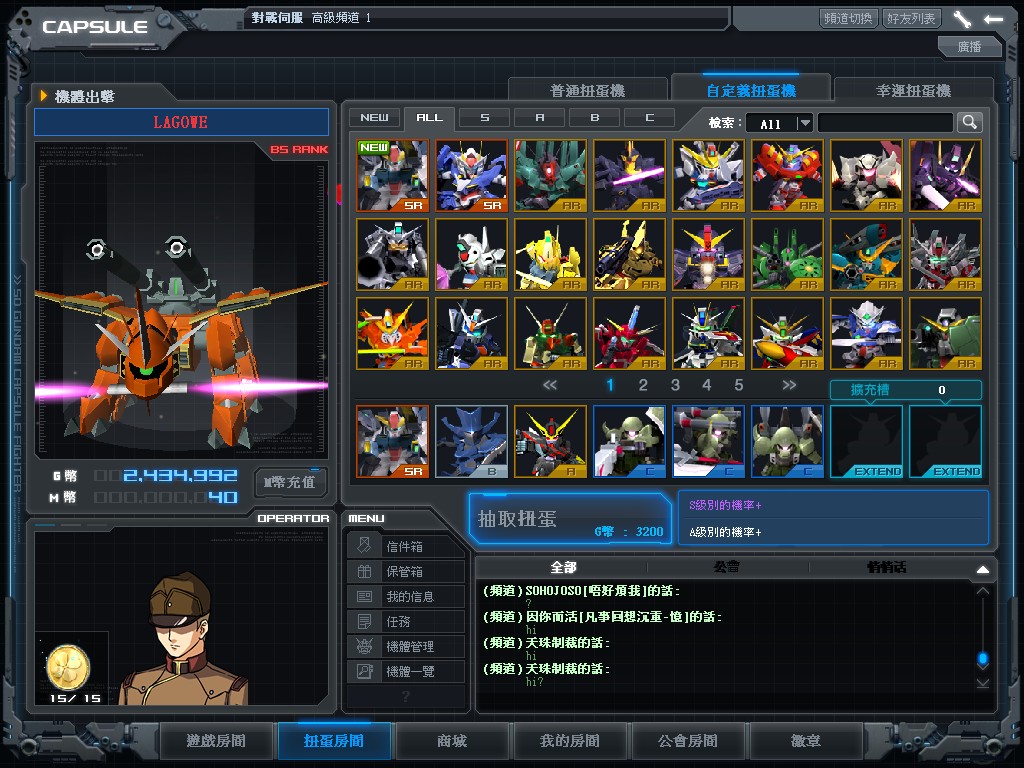The width and height of the screenshot is (1024, 768).
Task: Go to 遊戲房間 game room
Action: [216, 741]
